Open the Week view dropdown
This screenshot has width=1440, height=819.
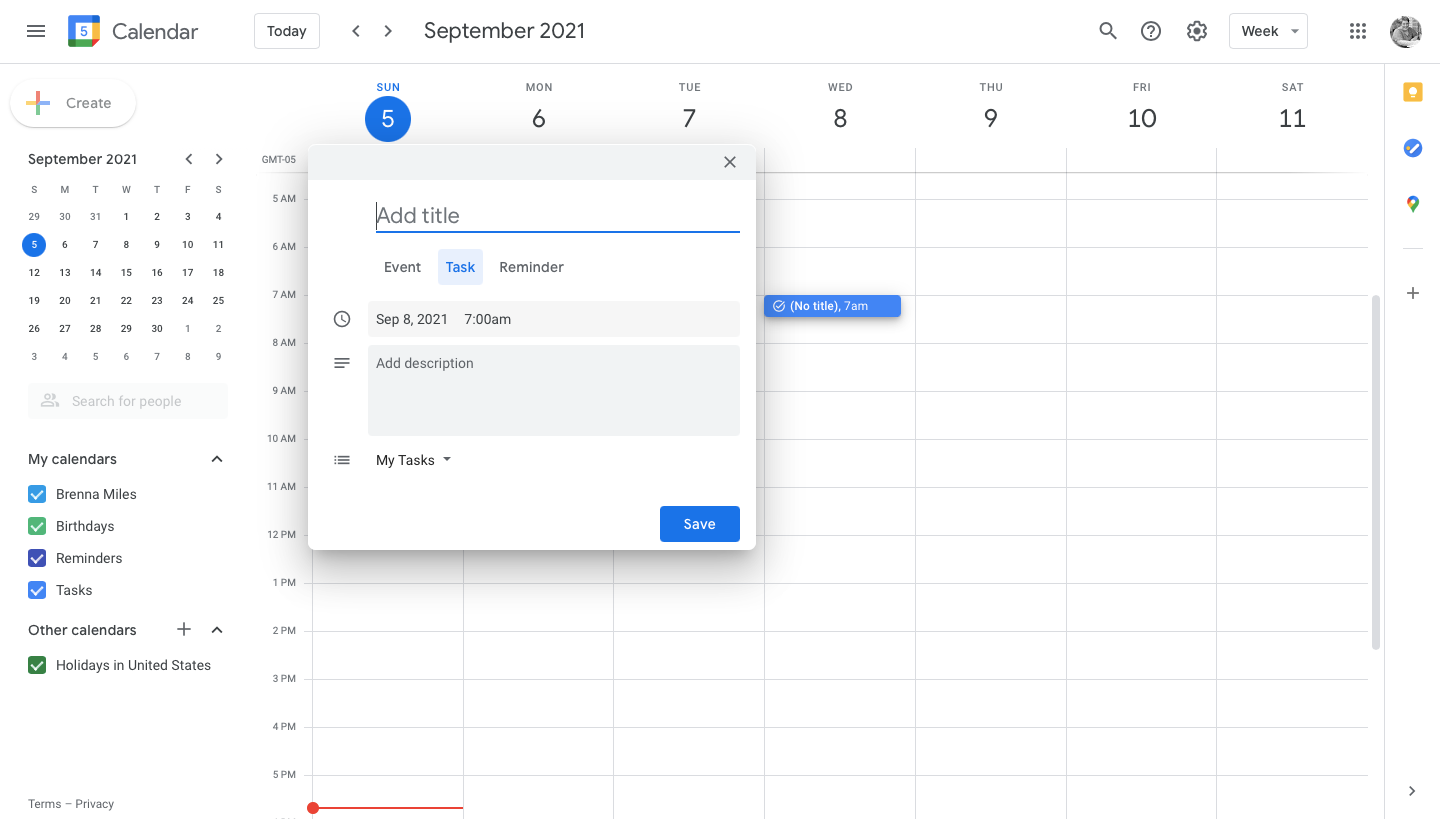(x=1268, y=31)
